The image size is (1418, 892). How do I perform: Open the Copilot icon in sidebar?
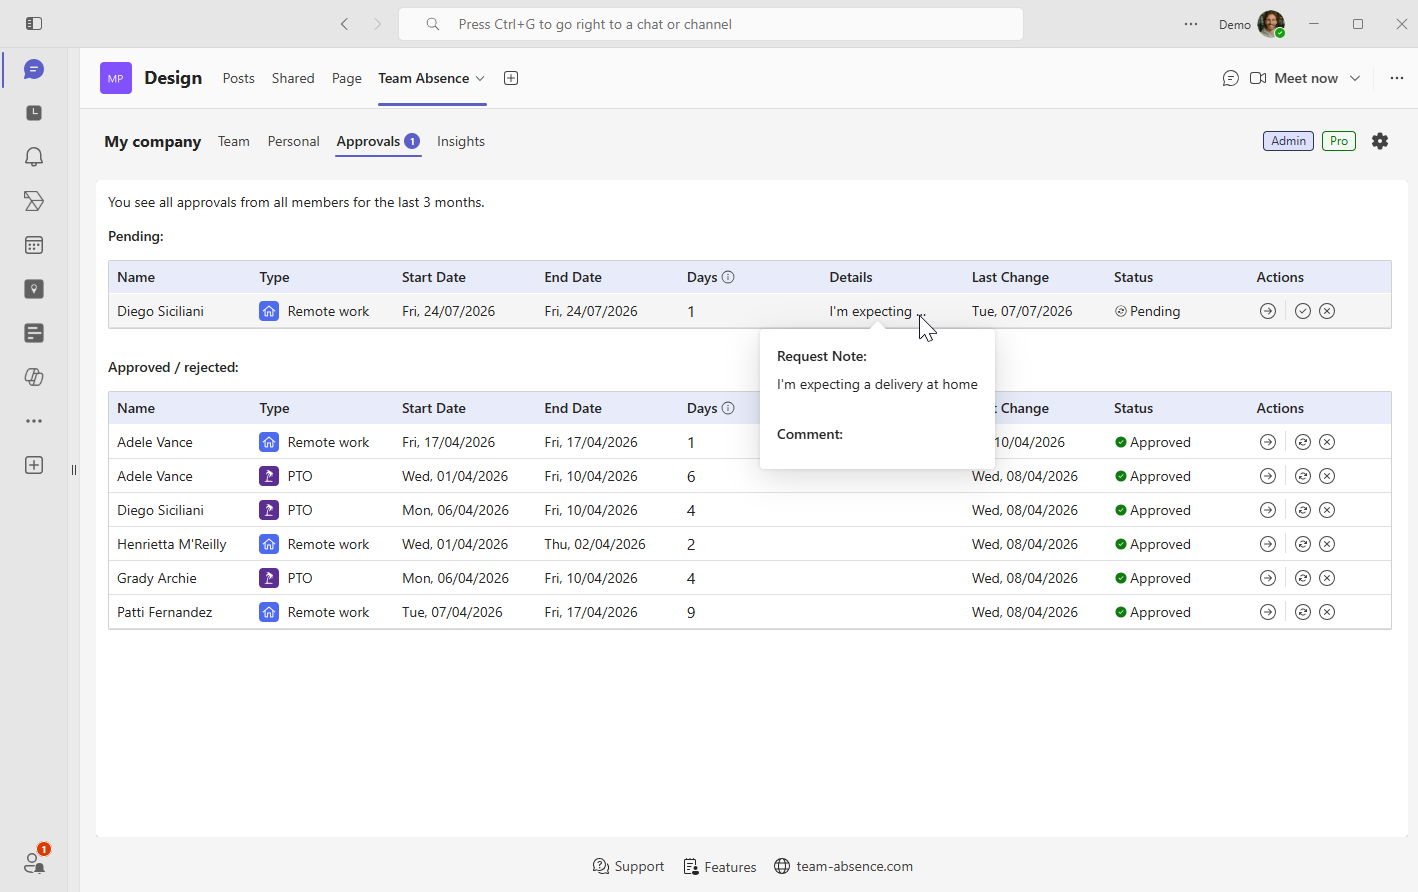pyautogui.click(x=34, y=377)
